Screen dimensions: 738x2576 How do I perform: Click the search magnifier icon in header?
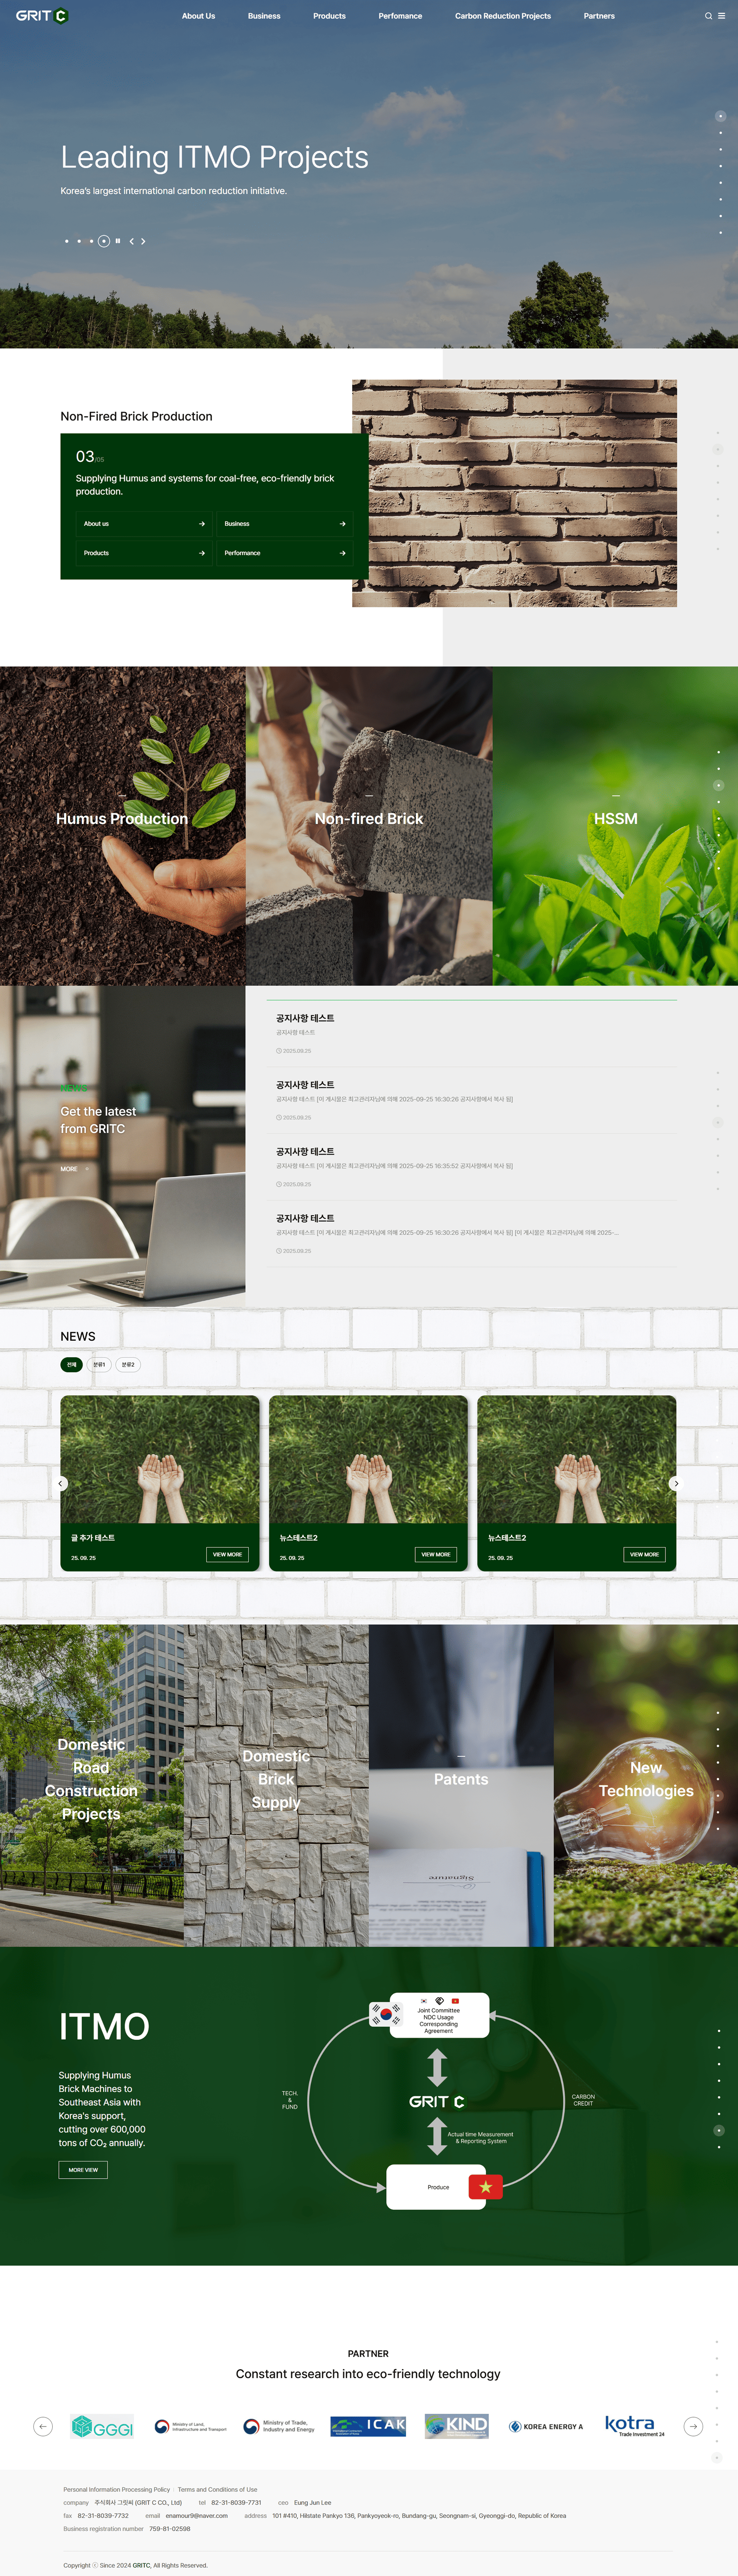(708, 16)
